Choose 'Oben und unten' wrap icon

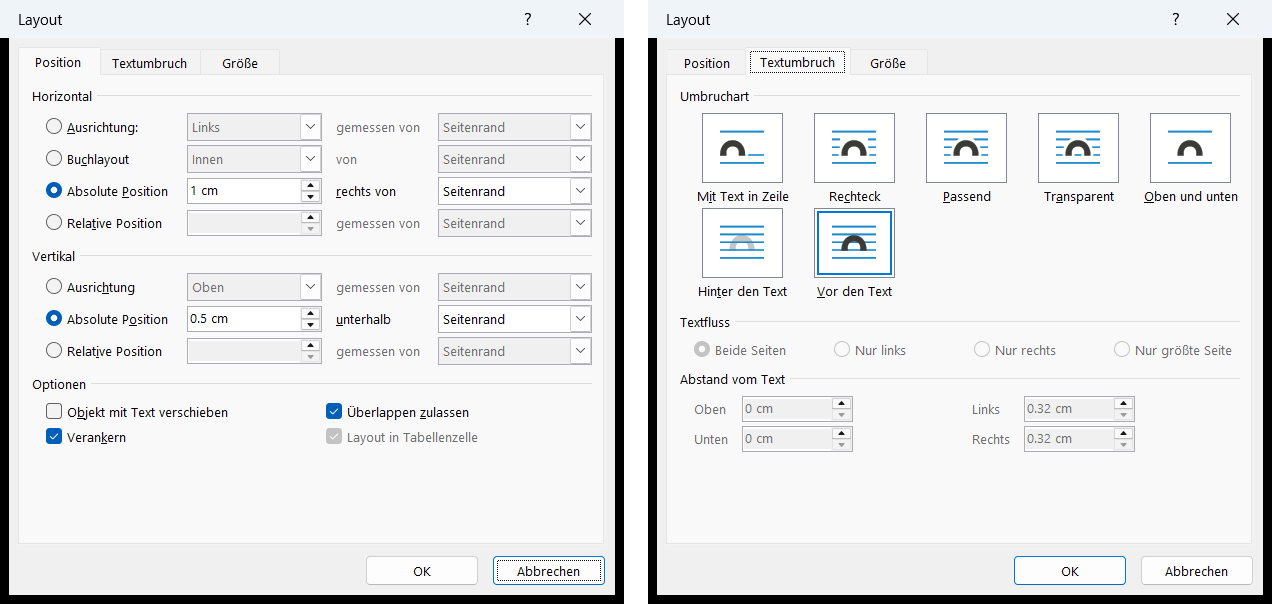click(x=1190, y=148)
